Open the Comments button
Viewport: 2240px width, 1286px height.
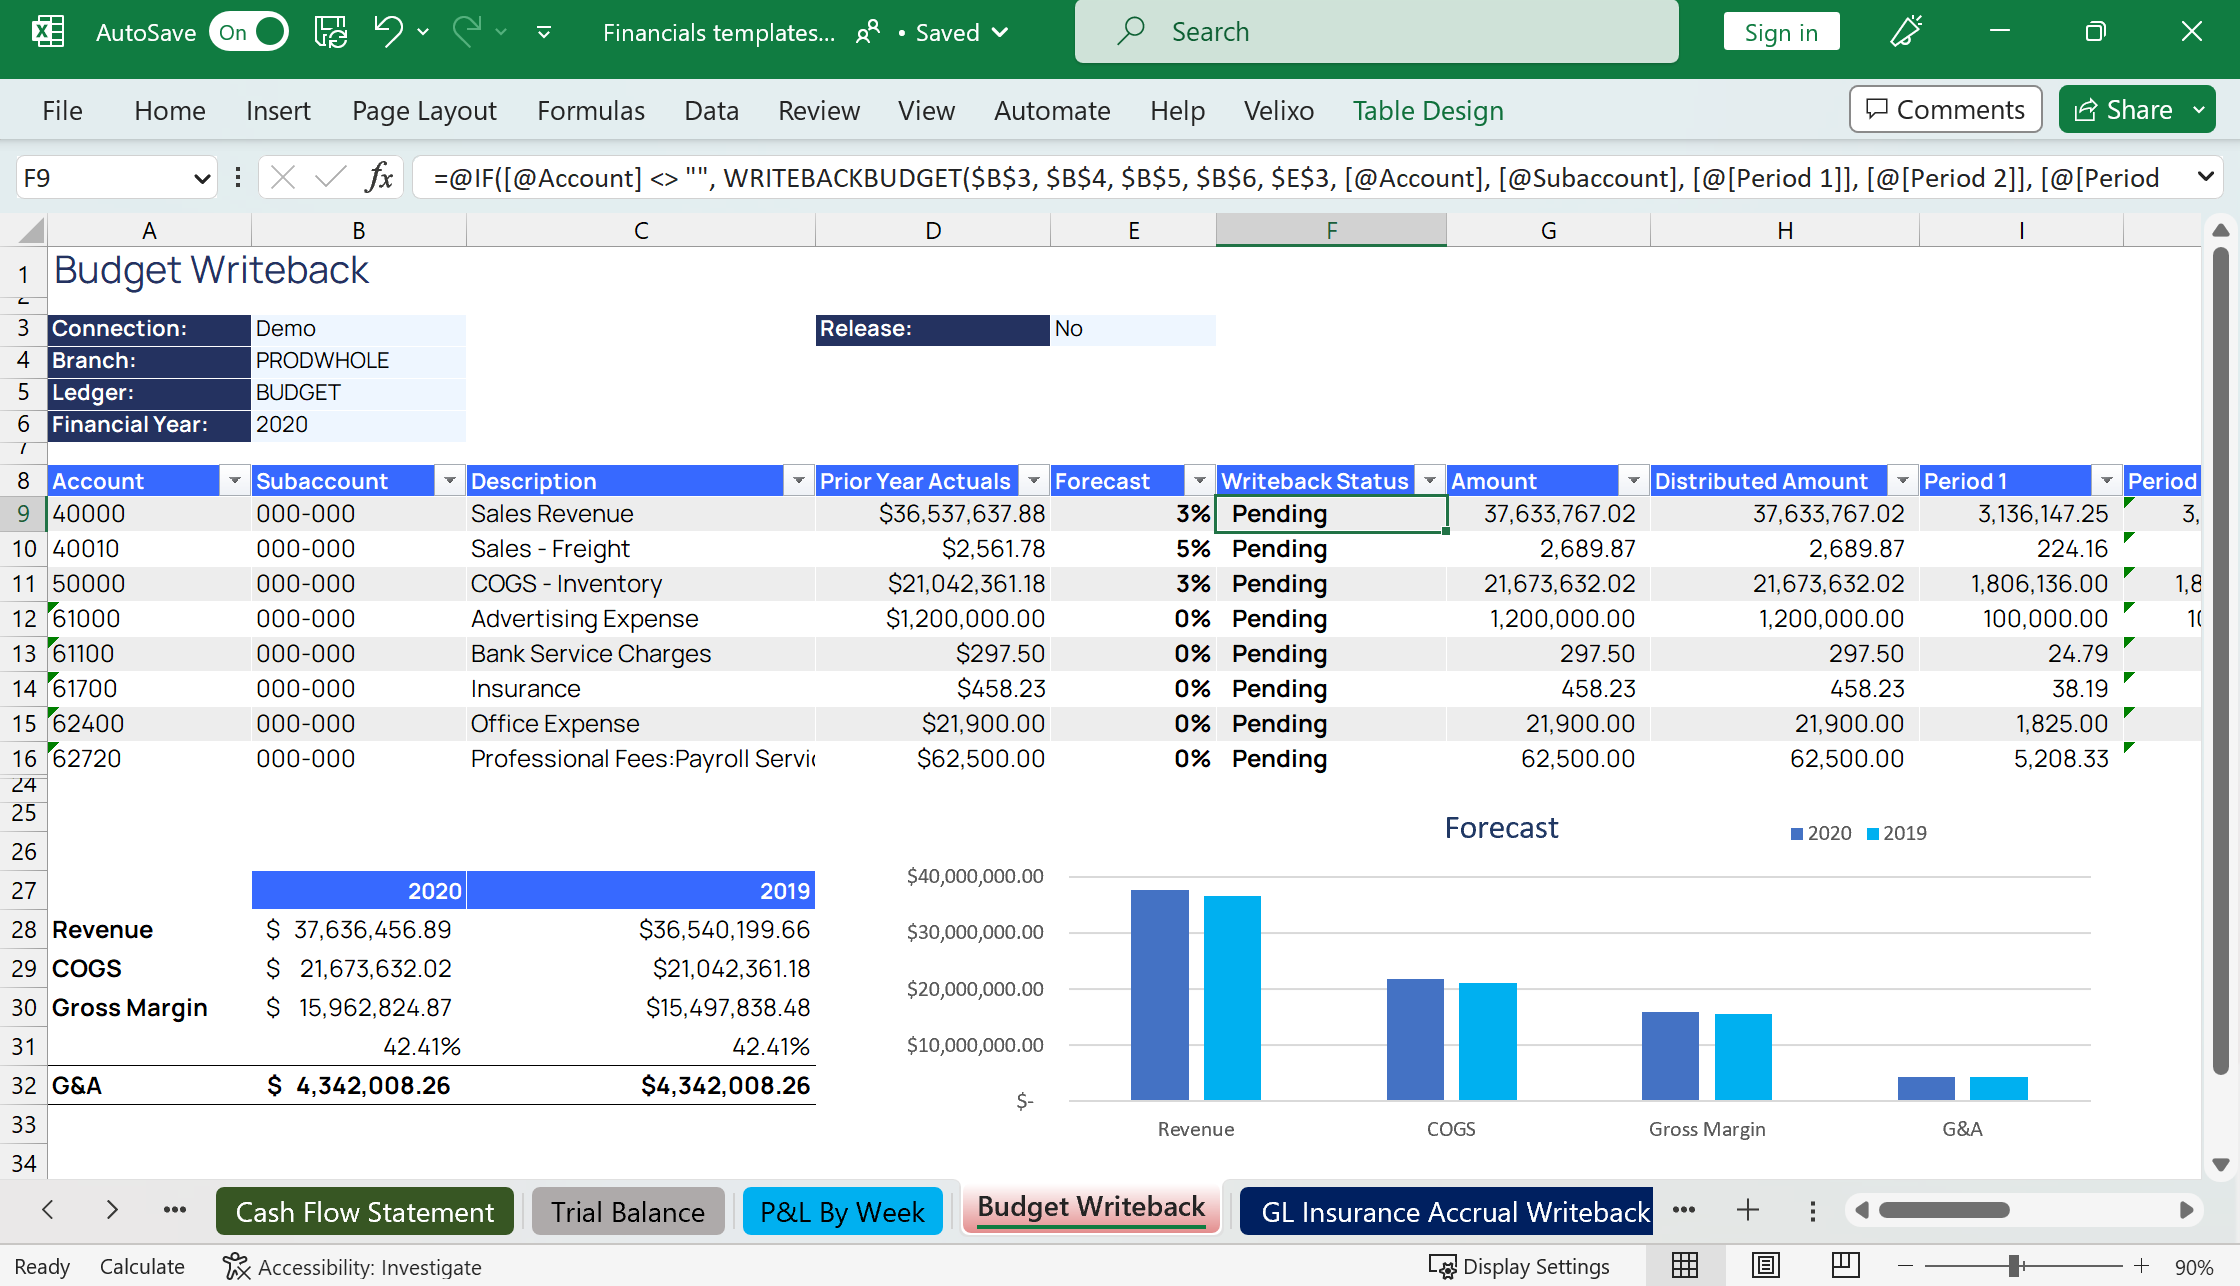click(1946, 110)
